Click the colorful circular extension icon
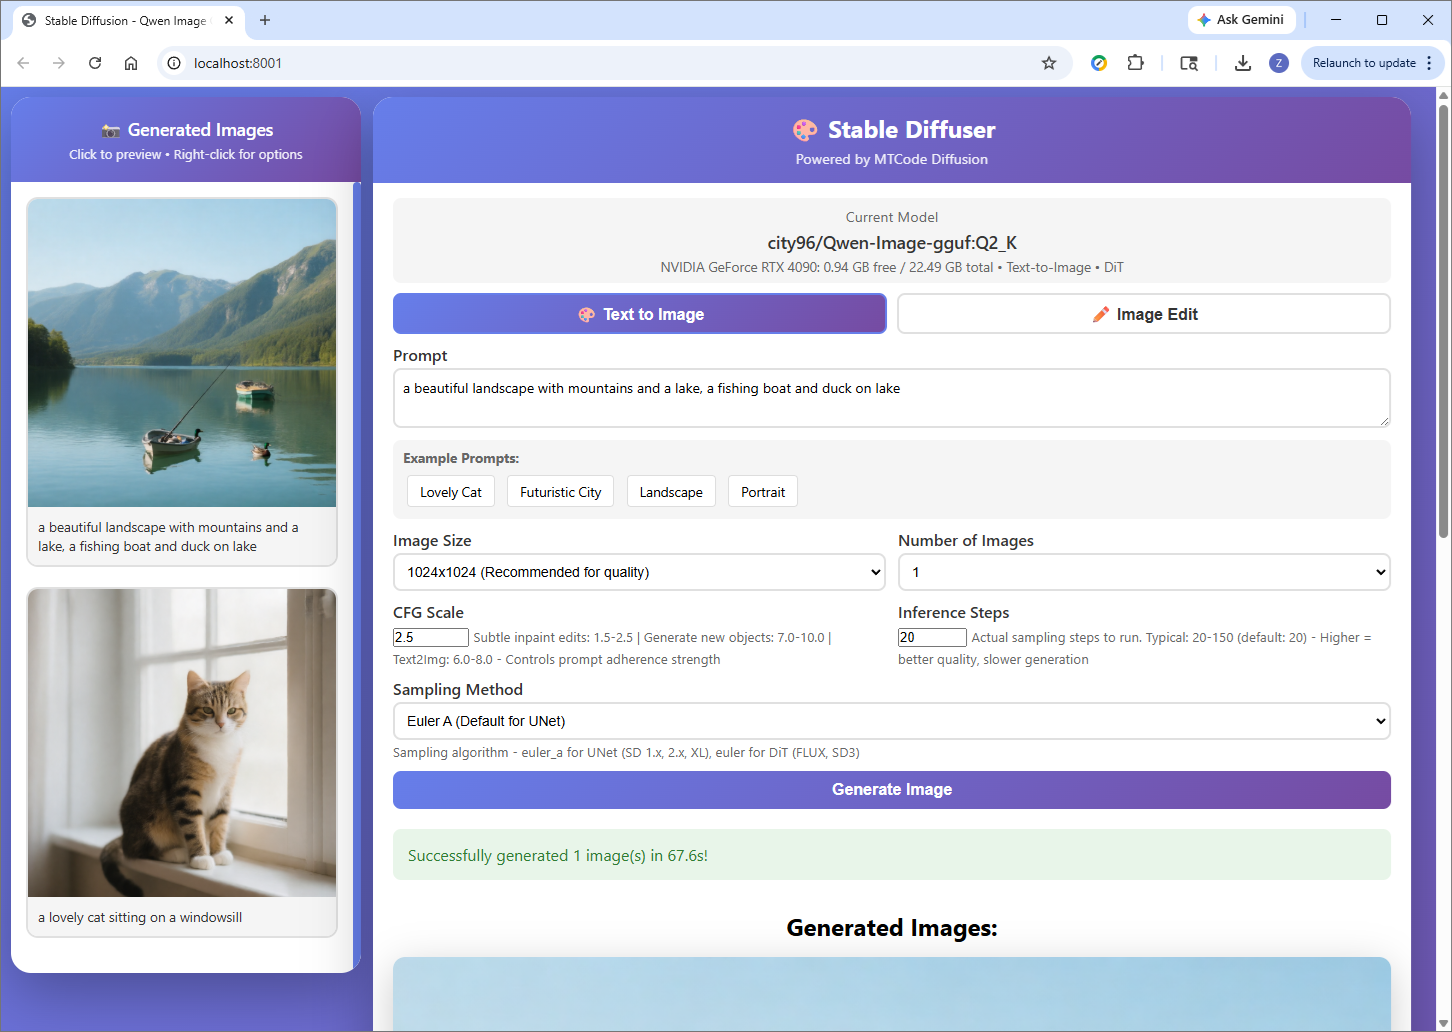This screenshot has height=1032, width=1452. [1099, 63]
